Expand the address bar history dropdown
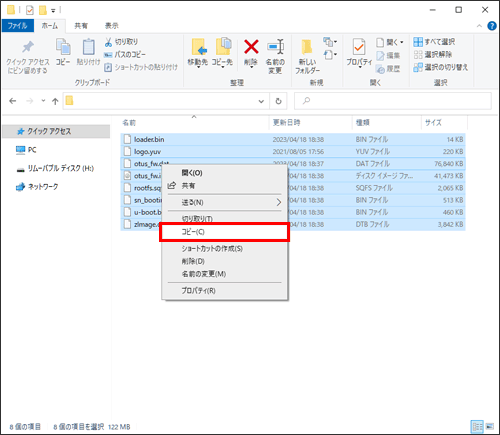The height and width of the screenshot is (435, 500). point(261,101)
